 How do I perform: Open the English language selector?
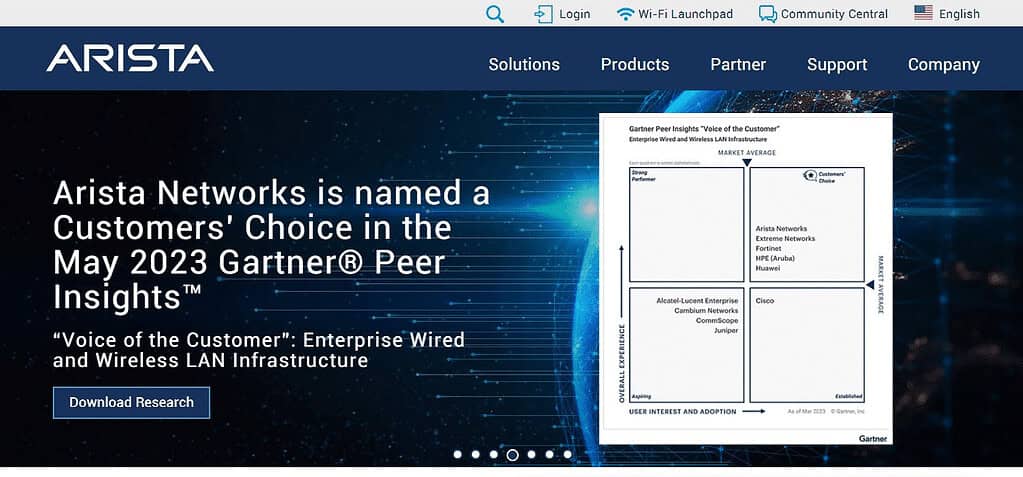point(959,14)
